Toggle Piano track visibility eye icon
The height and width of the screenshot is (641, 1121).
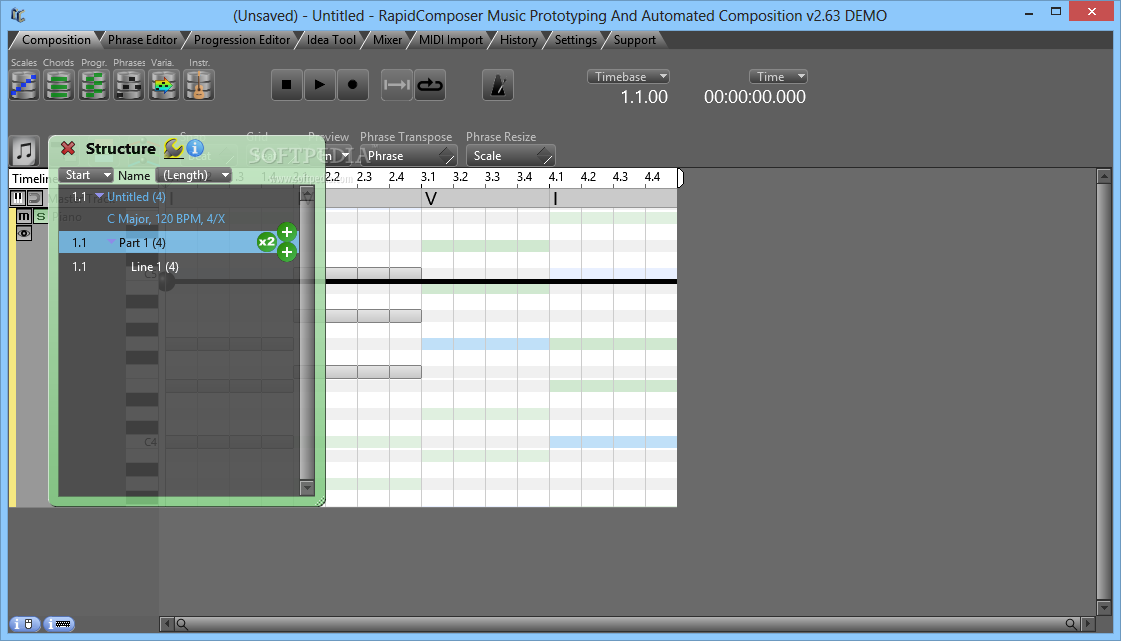pyautogui.click(x=24, y=234)
